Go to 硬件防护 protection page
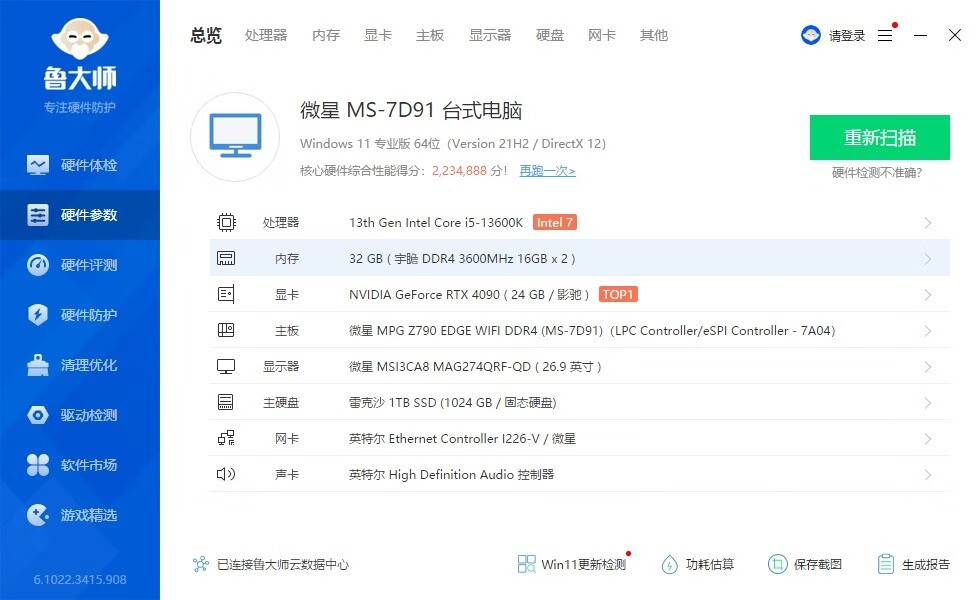The height and width of the screenshot is (600, 980). (80, 315)
